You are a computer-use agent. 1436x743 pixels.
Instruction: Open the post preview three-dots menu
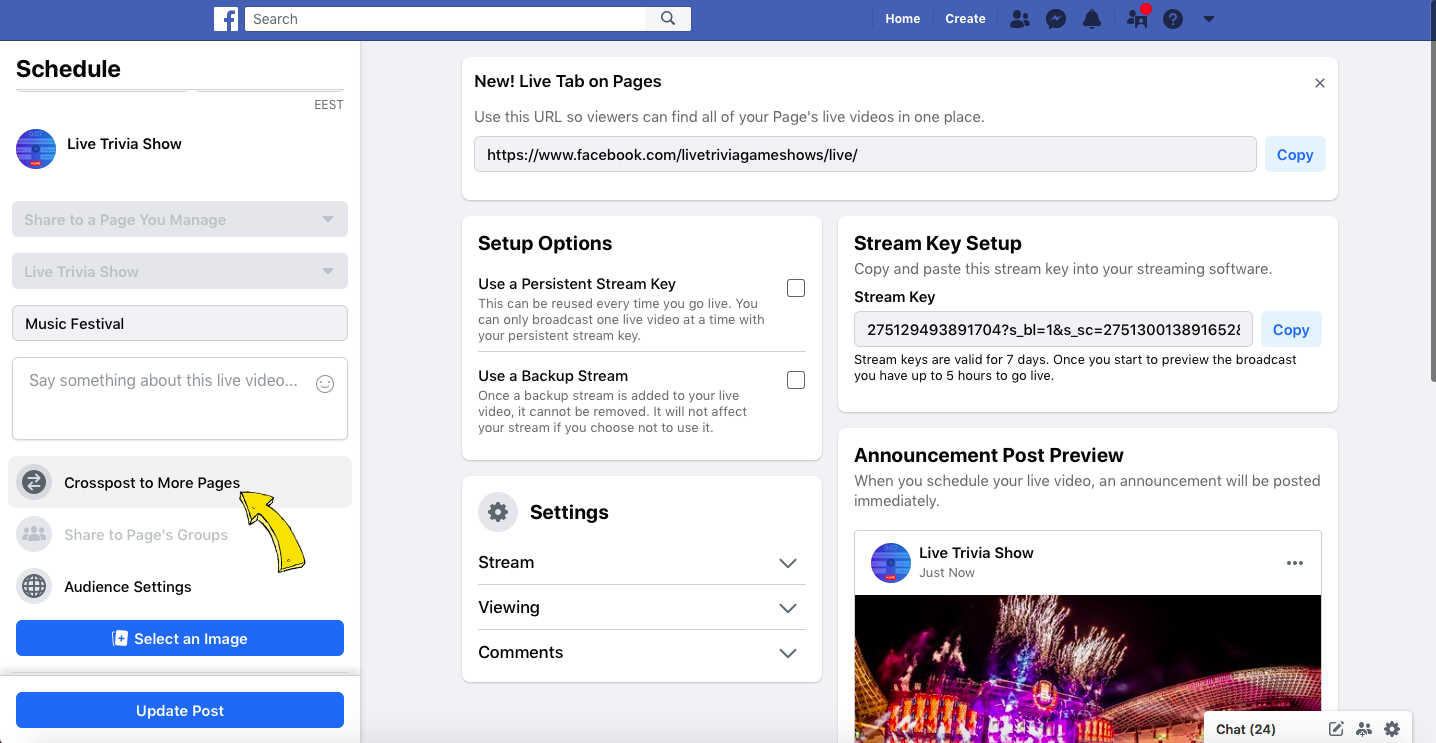coord(1295,563)
